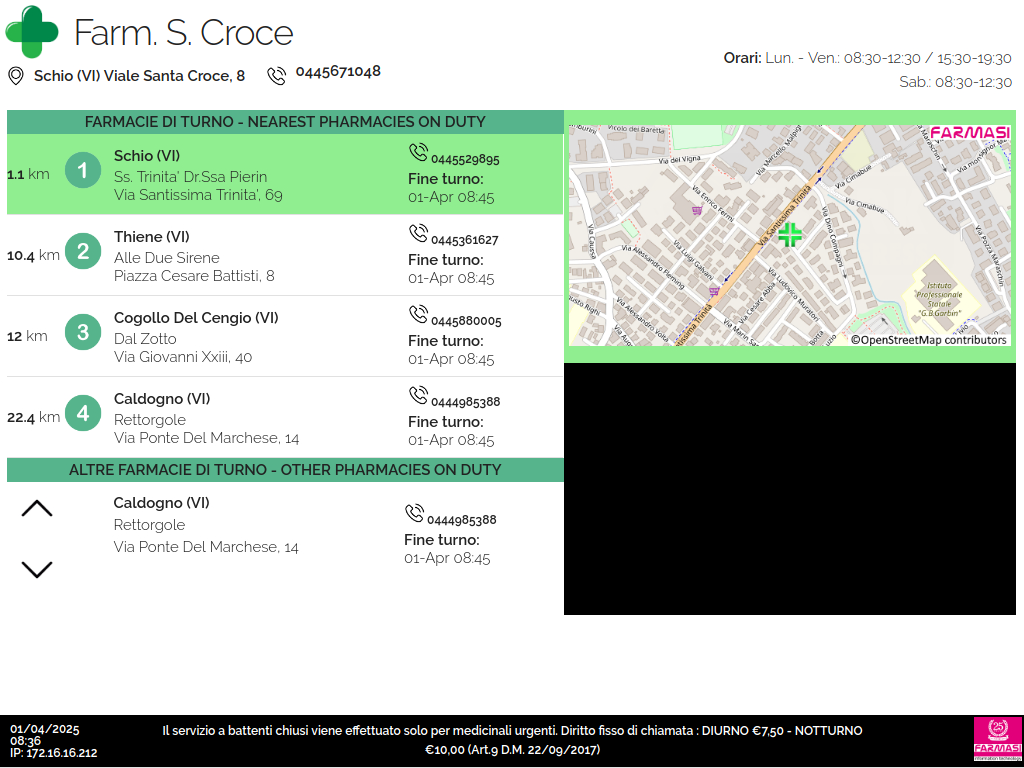Select the number 2 badge for Thiene
Image resolution: width=1024 pixels, height=768 pixels.
83,252
